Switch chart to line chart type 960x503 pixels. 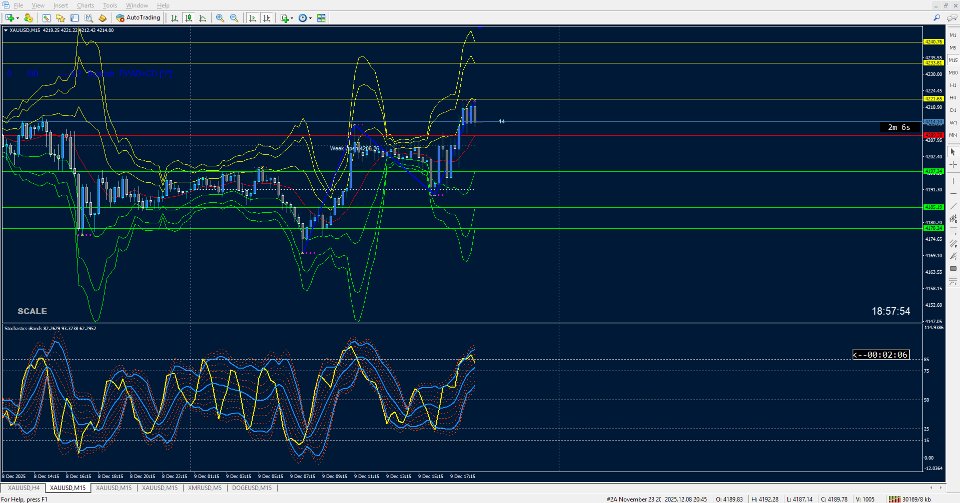pyautogui.click(x=203, y=18)
